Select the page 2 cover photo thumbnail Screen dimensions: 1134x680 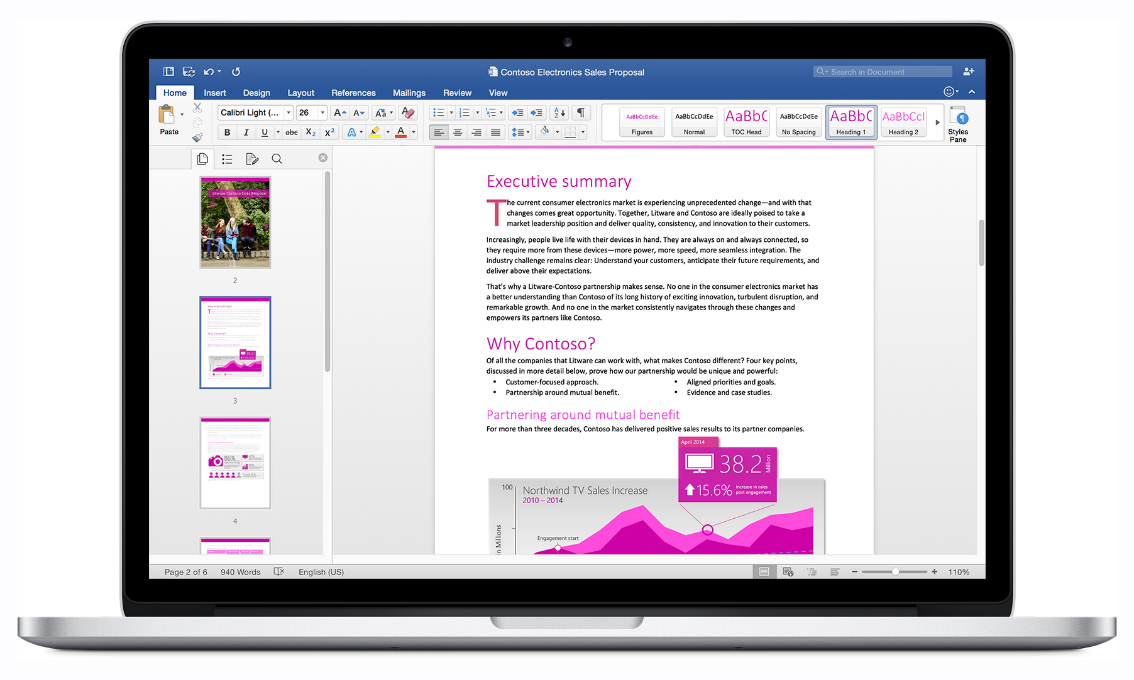(235, 223)
